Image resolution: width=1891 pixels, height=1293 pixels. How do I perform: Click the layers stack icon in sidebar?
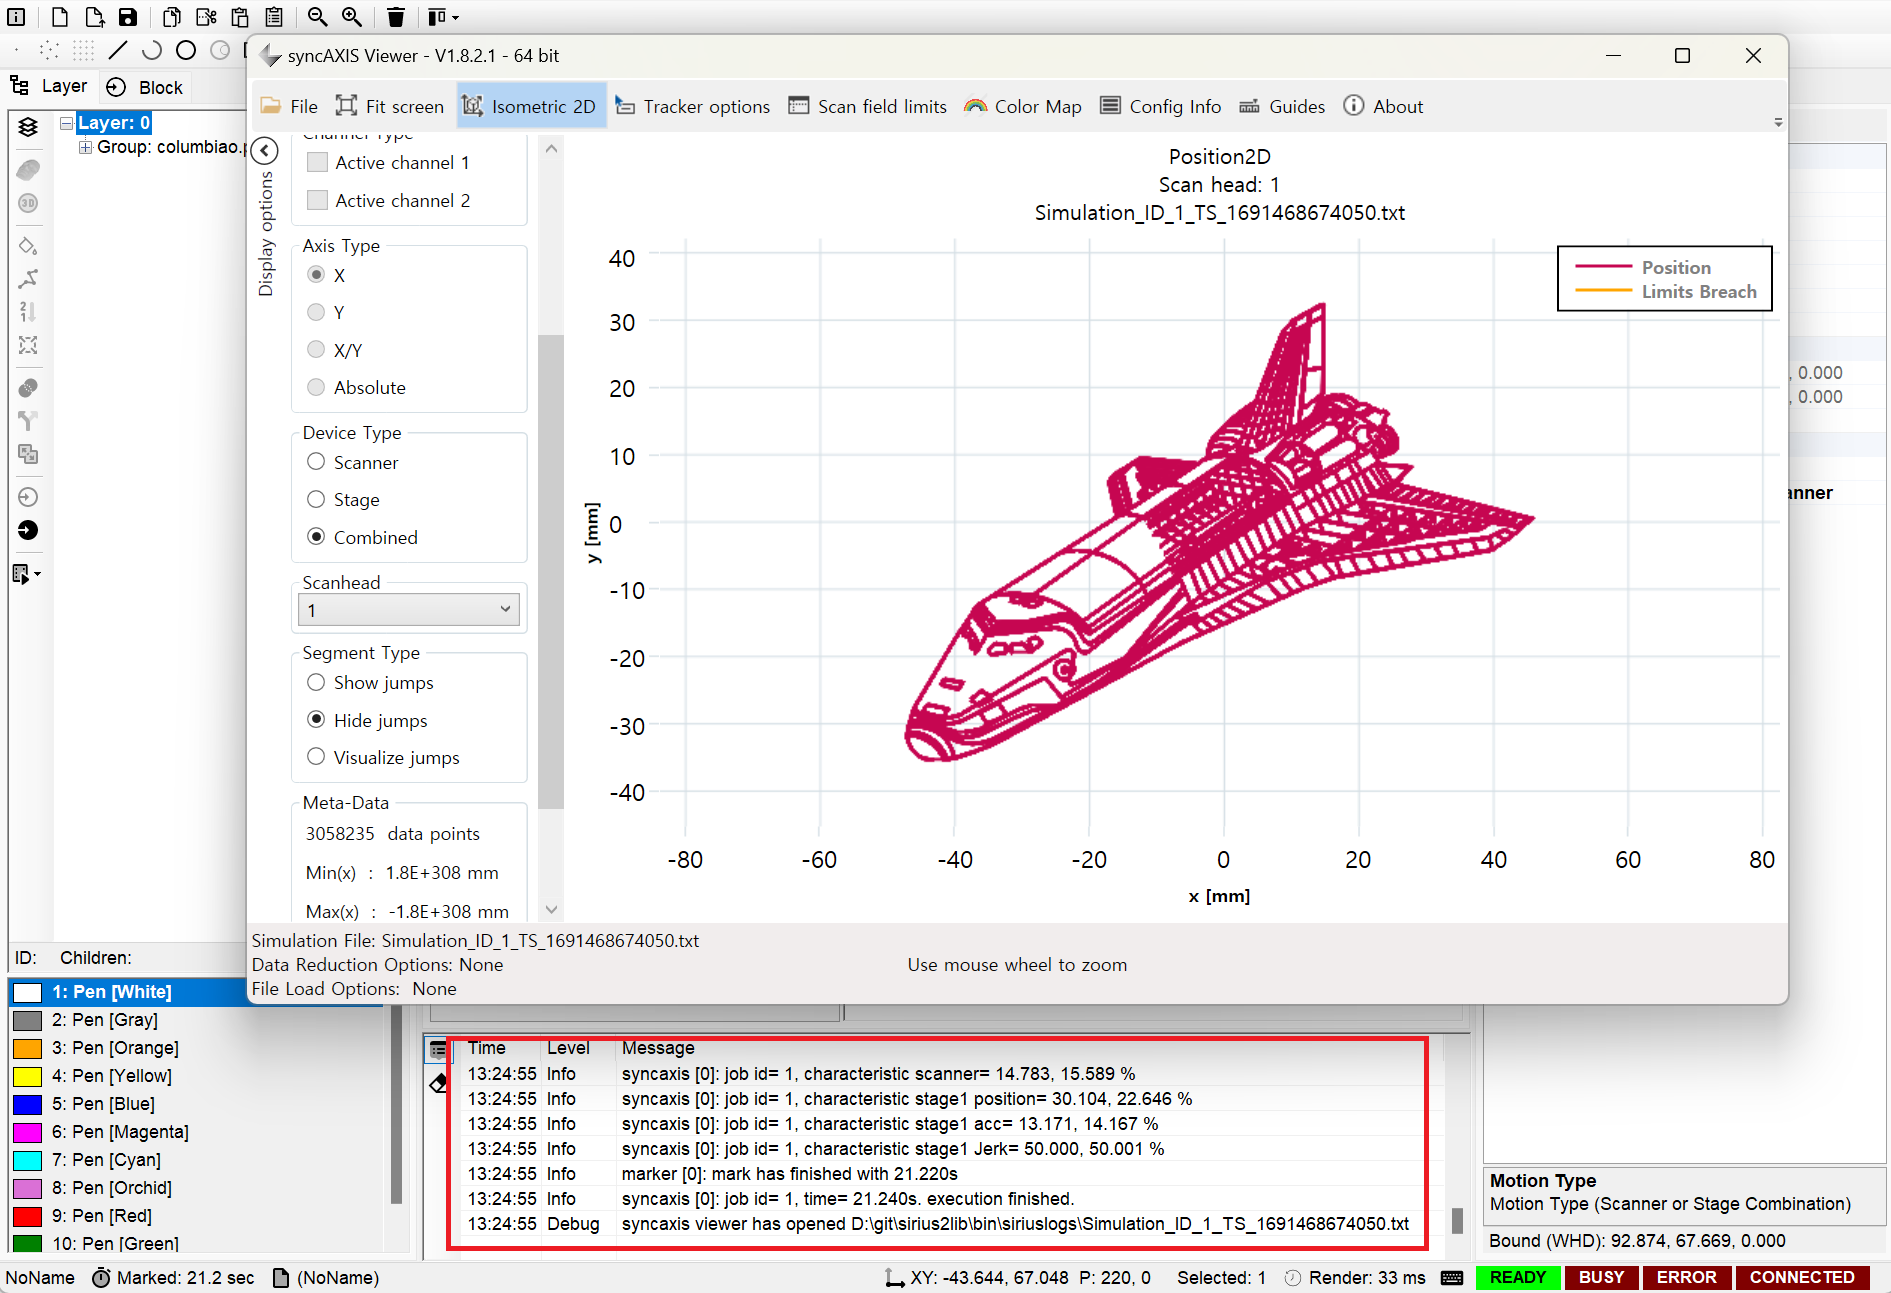click(28, 127)
